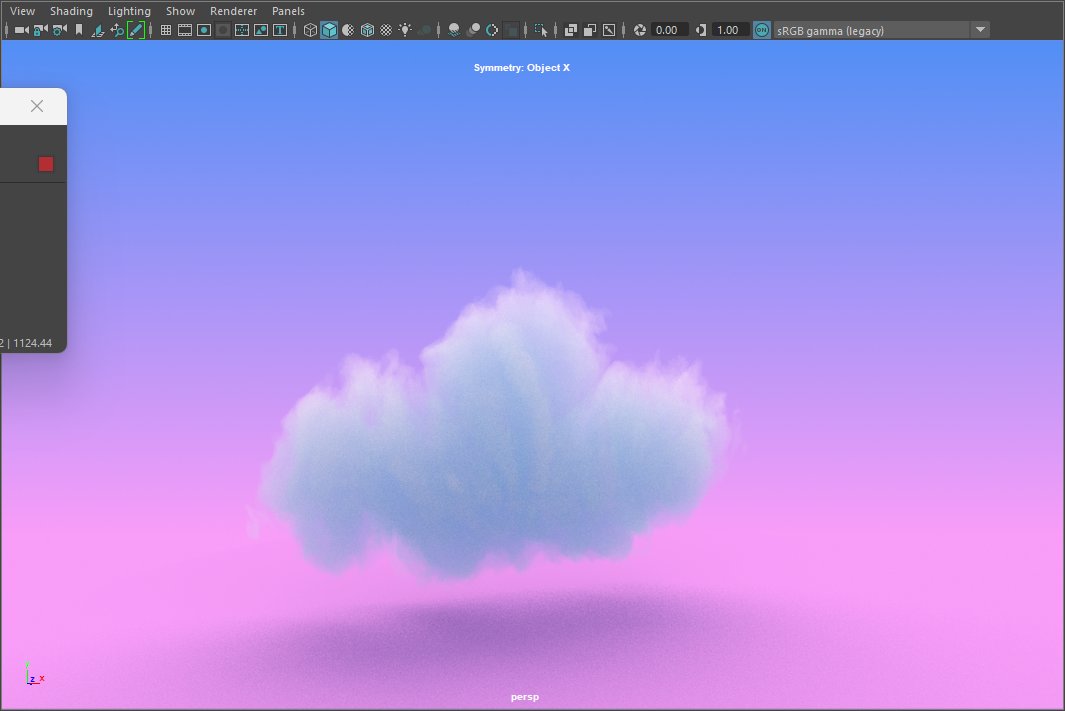Expand the view transform dropdown arrow
This screenshot has height=711, width=1065.
[x=980, y=30]
